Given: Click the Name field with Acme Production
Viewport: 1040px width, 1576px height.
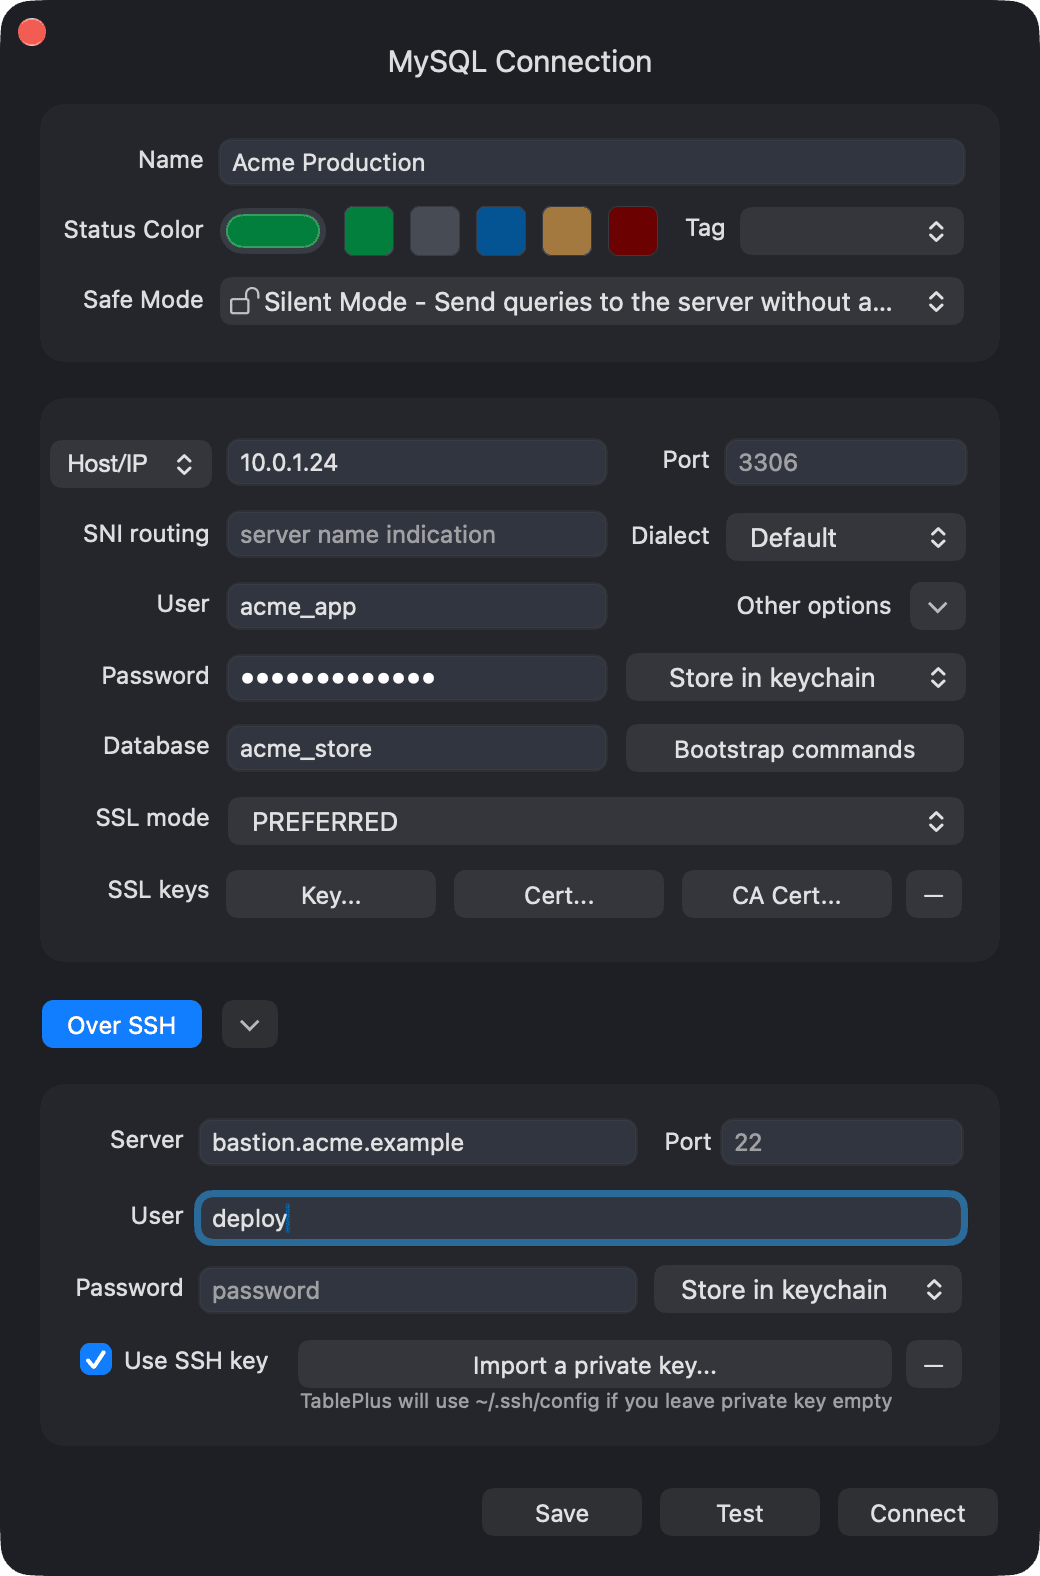Looking at the screenshot, I should [x=592, y=162].
